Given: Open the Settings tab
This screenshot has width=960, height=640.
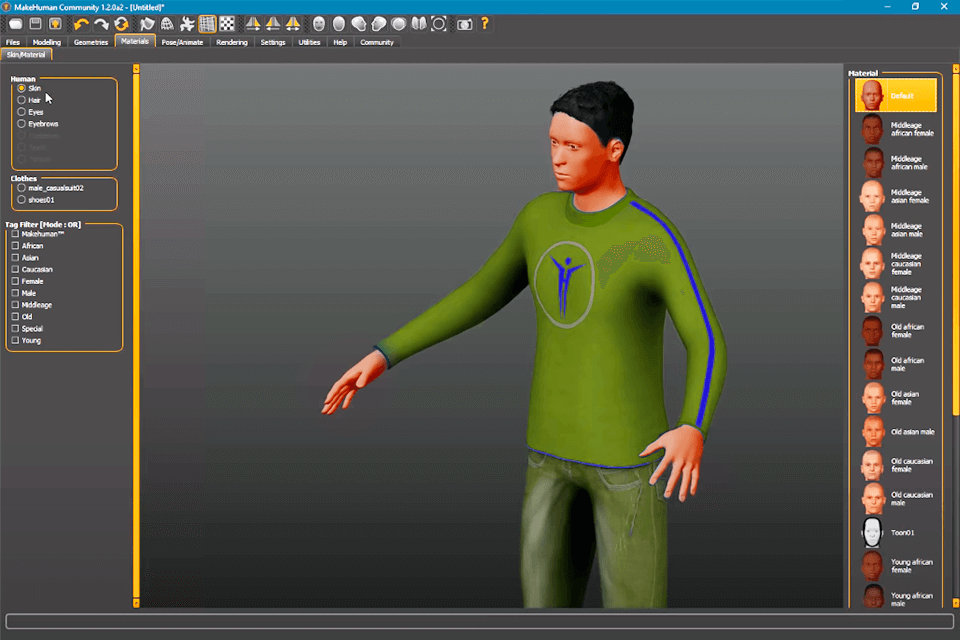Looking at the screenshot, I should (272, 42).
